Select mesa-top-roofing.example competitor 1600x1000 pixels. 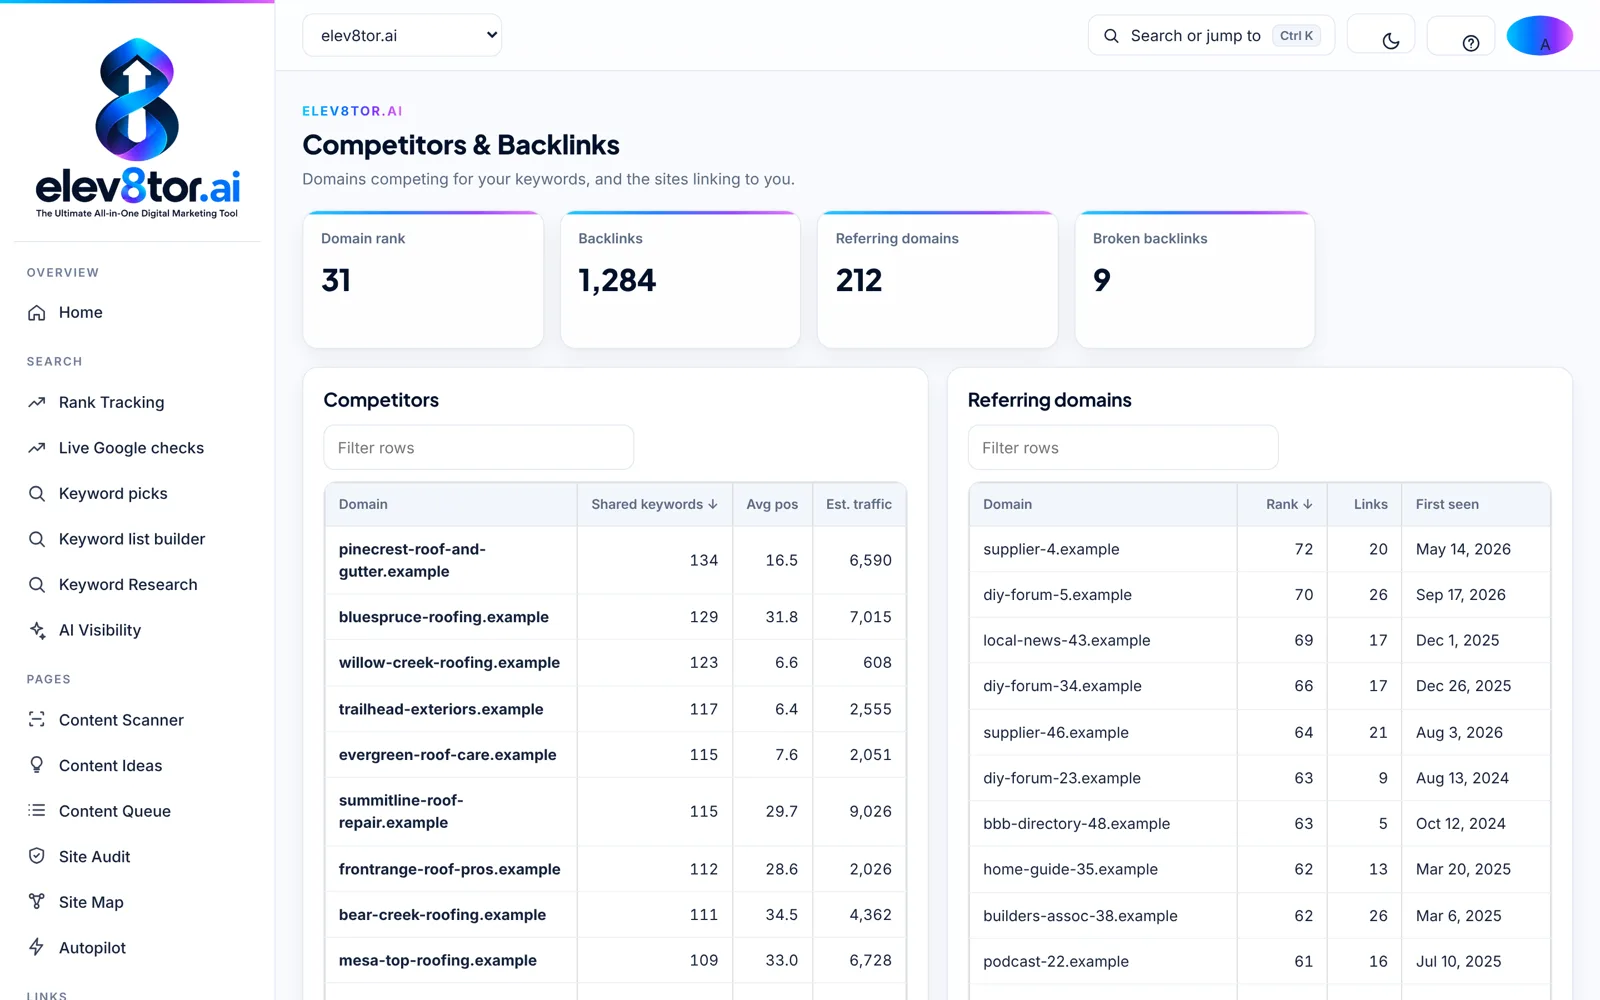[x=615, y=960]
